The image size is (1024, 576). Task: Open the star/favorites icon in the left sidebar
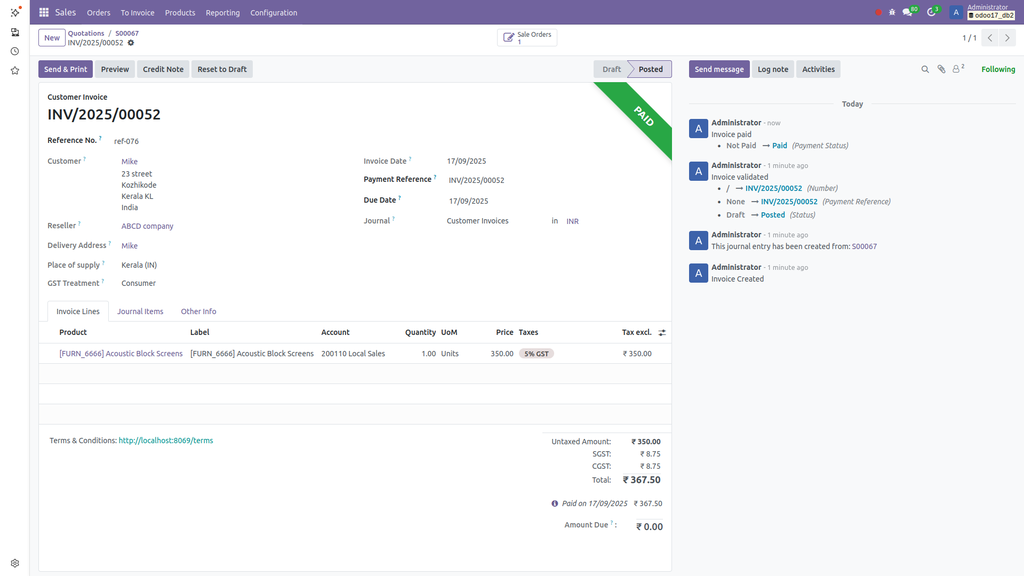[14, 70]
